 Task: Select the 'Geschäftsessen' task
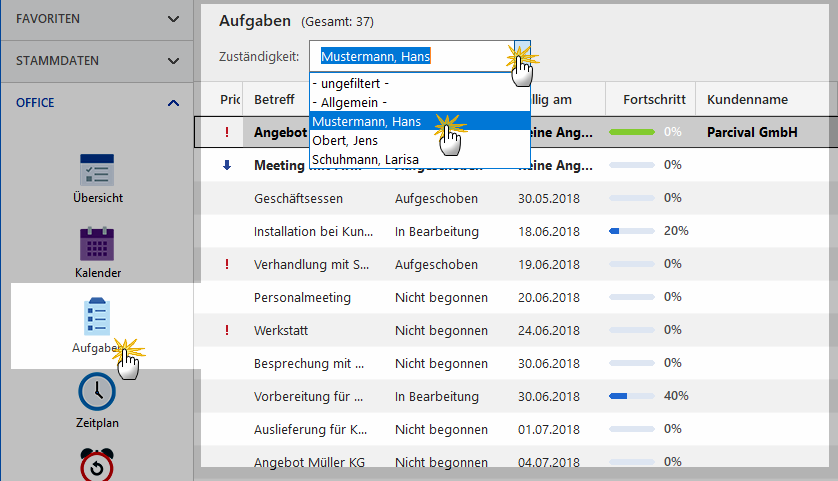click(x=298, y=198)
